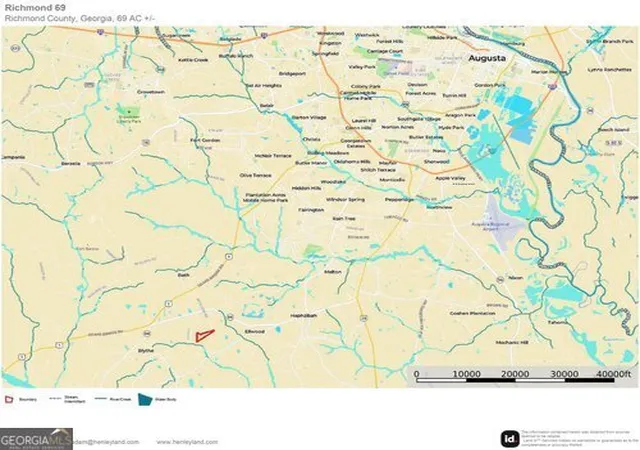Image resolution: width=640 pixels, height=450 pixels.
Task: Click the blue Water Body legend swatch
Action: 145,399
